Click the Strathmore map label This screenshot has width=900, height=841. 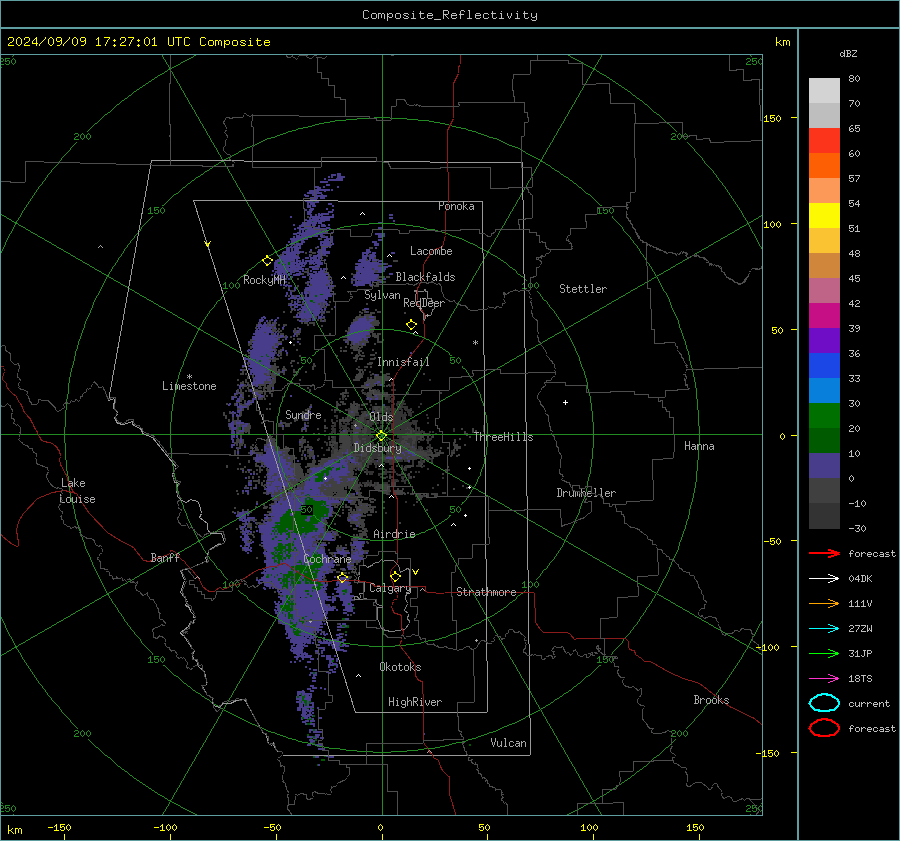point(486,592)
